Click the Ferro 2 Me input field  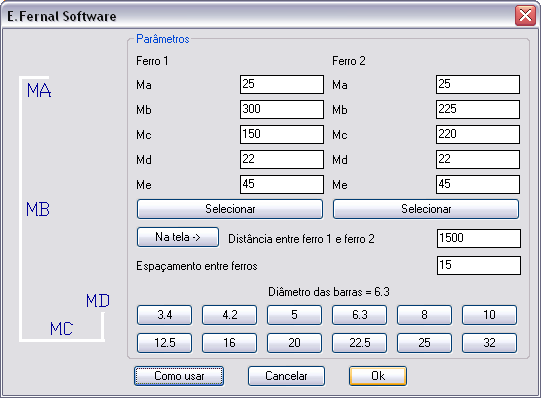(x=478, y=185)
